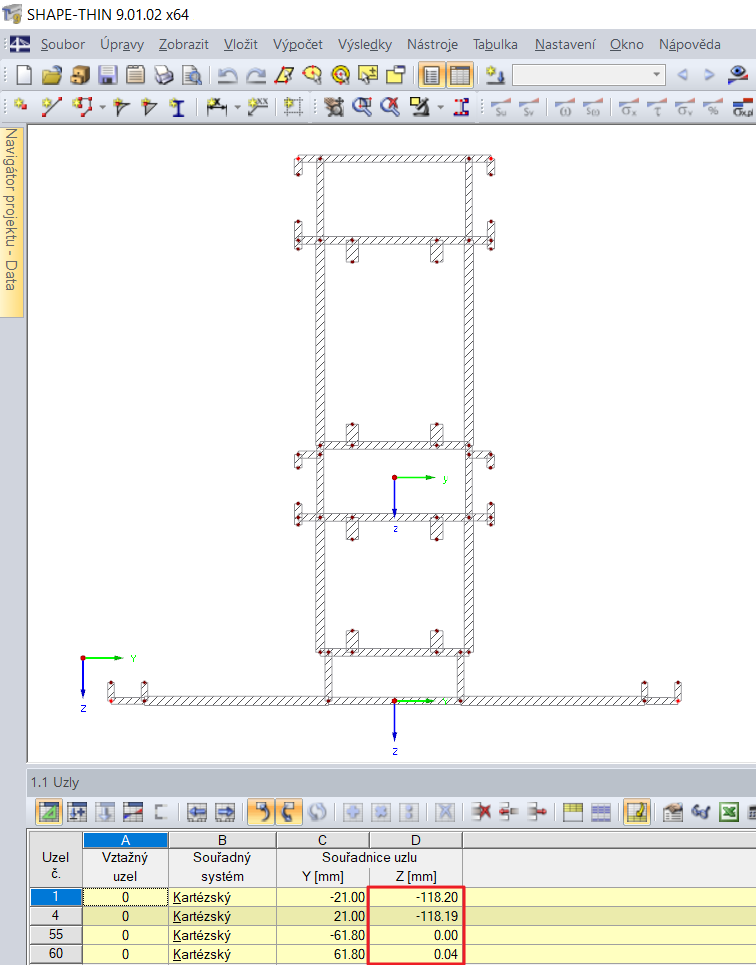Open the empty combo box in top toolbar
Viewport: 756px width, 965px height.
(589, 75)
